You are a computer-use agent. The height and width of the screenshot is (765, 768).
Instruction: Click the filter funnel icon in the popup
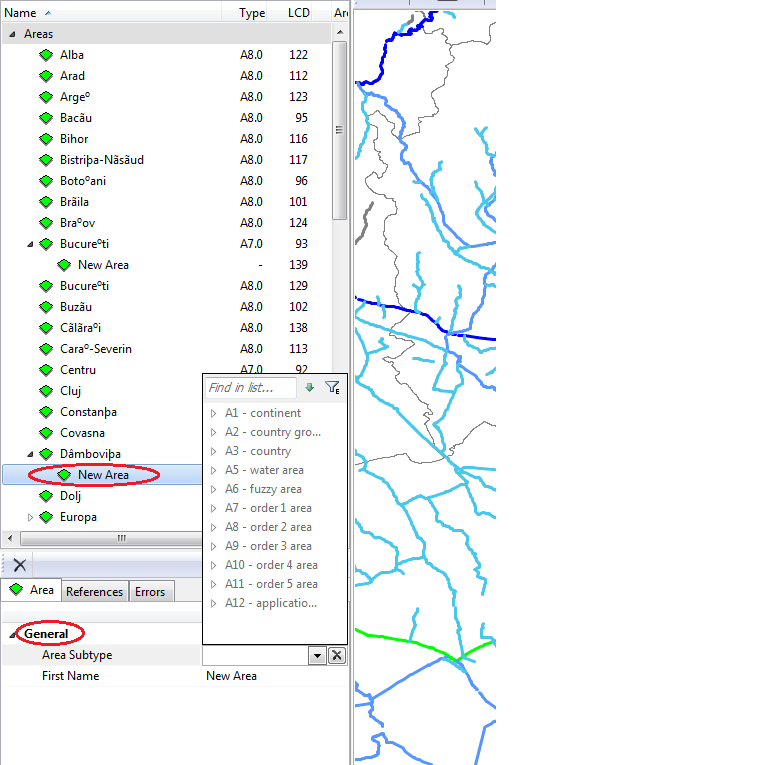pos(332,388)
